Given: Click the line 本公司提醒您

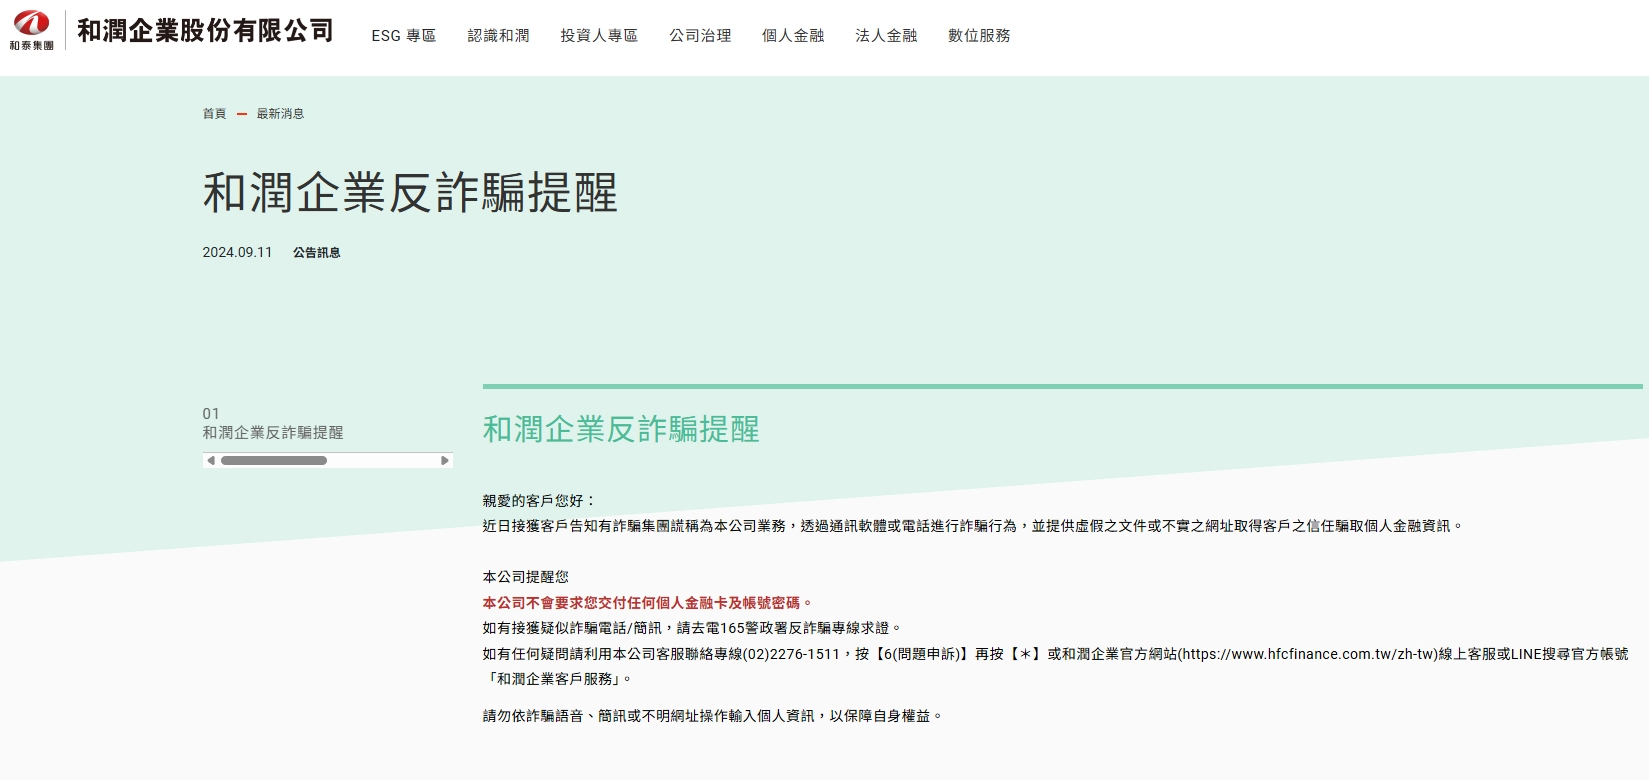Looking at the screenshot, I should click(525, 577).
